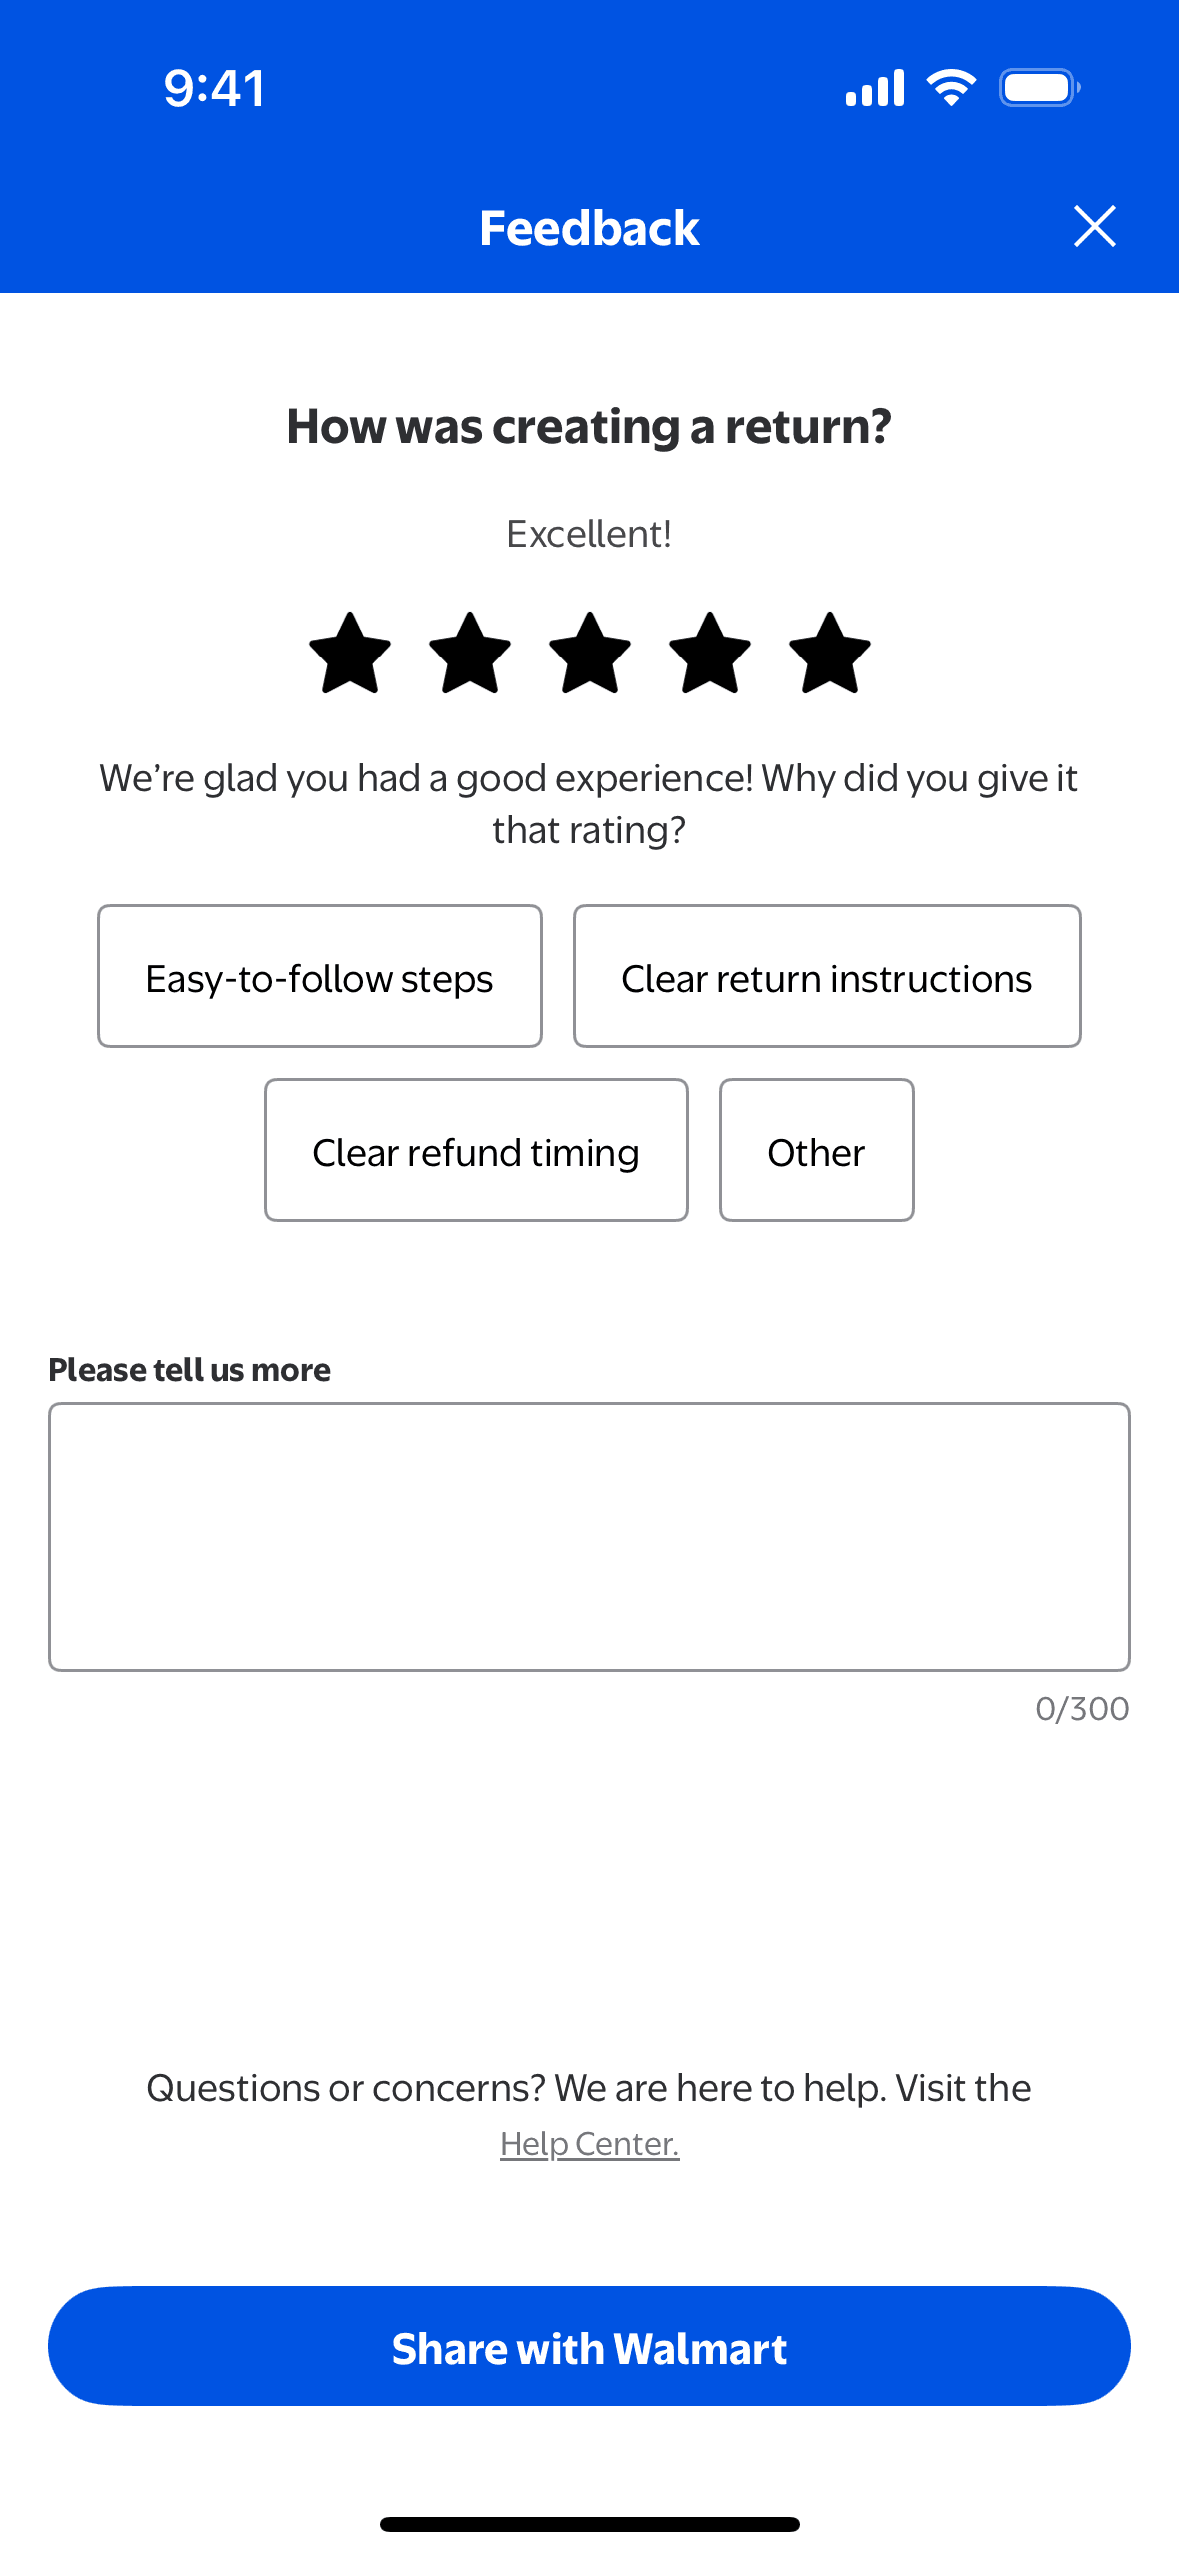The width and height of the screenshot is (1179, 2556).
Task: Tap the 9:41 clock in status bar
Action: point(215,88)
